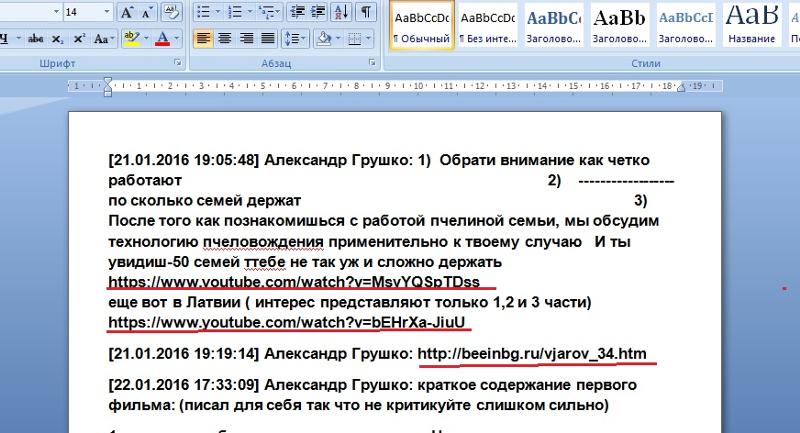Apply the first Заголово... heading style
This screenshot has width=800, height=433.
pos(554,26)
